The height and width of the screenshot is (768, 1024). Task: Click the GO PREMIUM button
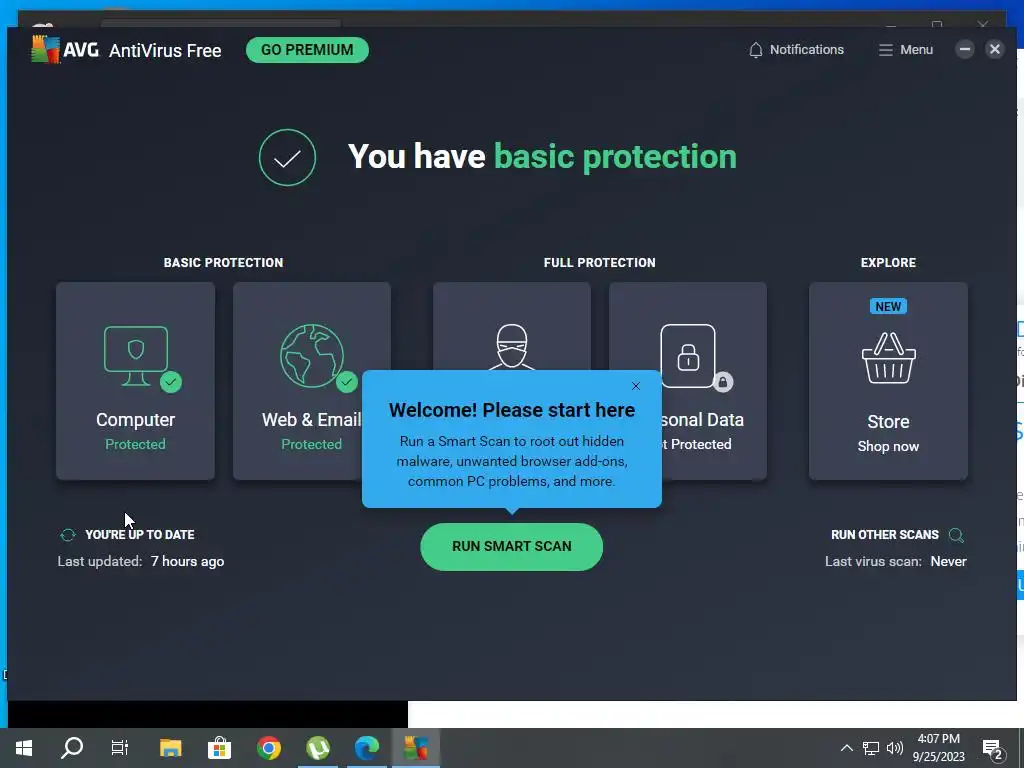tap(307, 50)
